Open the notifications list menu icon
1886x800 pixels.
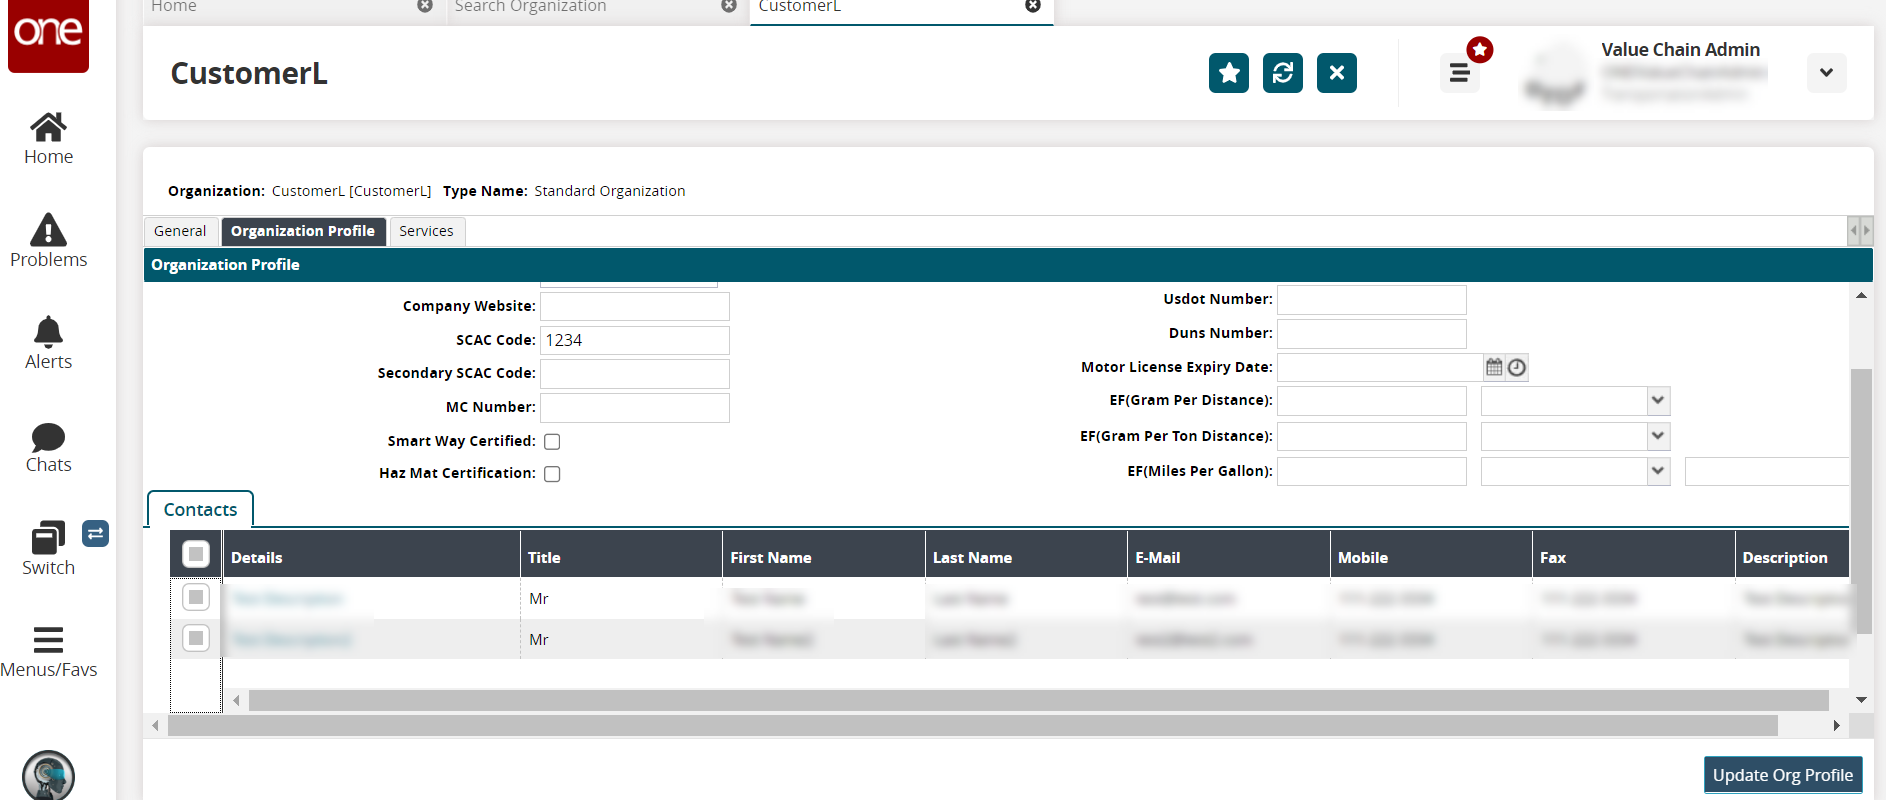pos(1460,73)
